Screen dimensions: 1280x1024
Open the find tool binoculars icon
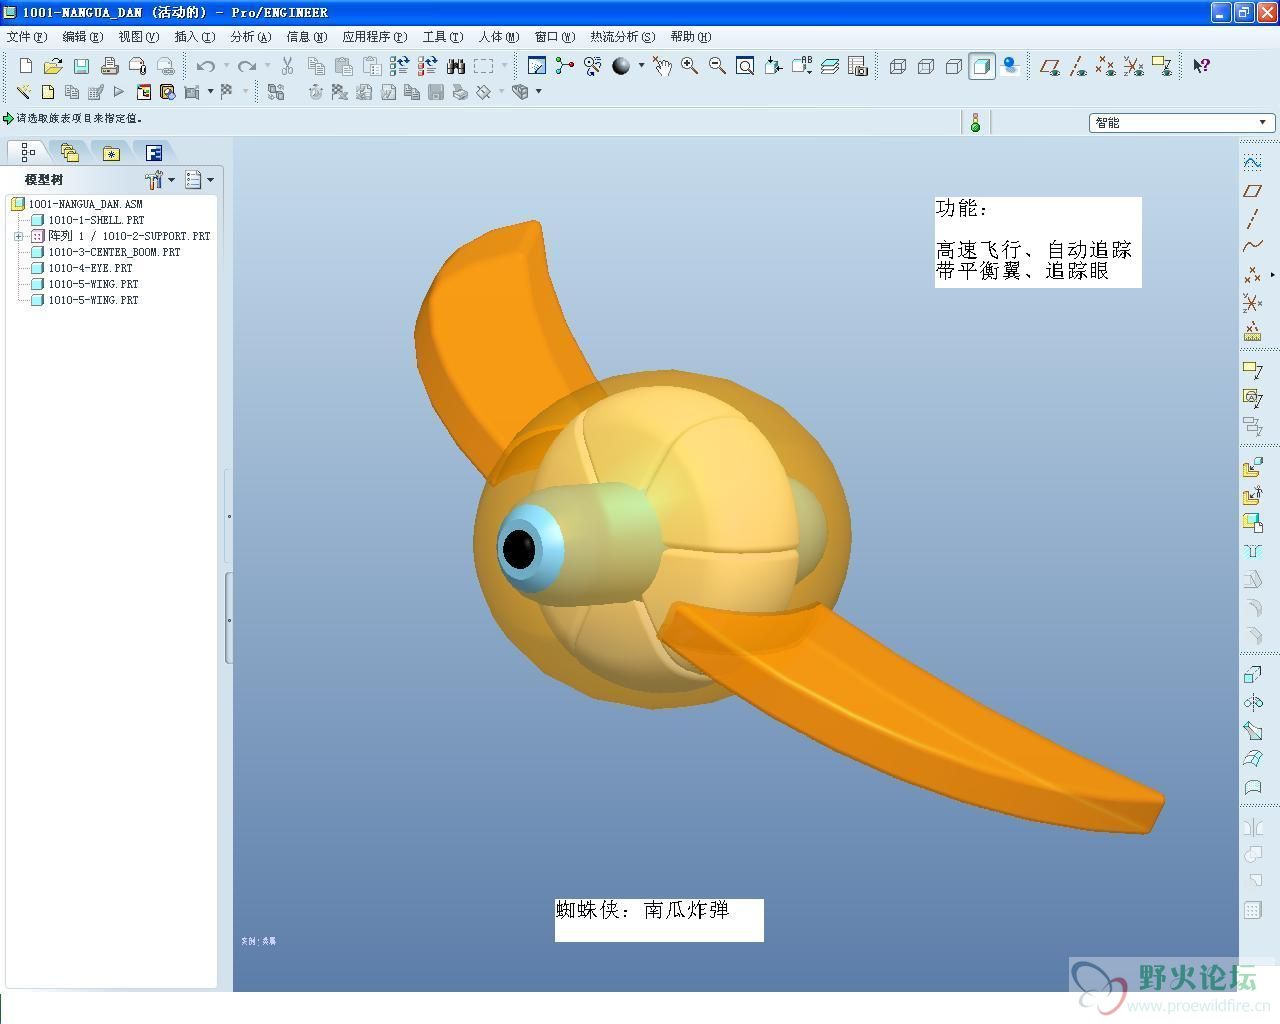[x=456, y=66]
